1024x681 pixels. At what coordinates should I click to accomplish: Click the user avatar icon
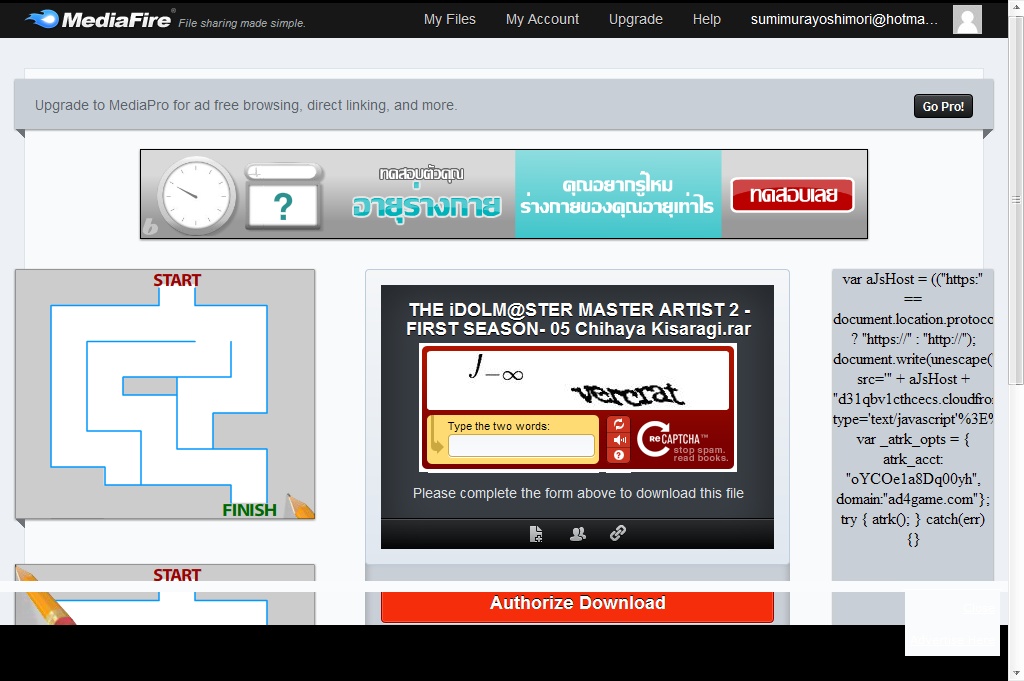[x=967, y=19]
